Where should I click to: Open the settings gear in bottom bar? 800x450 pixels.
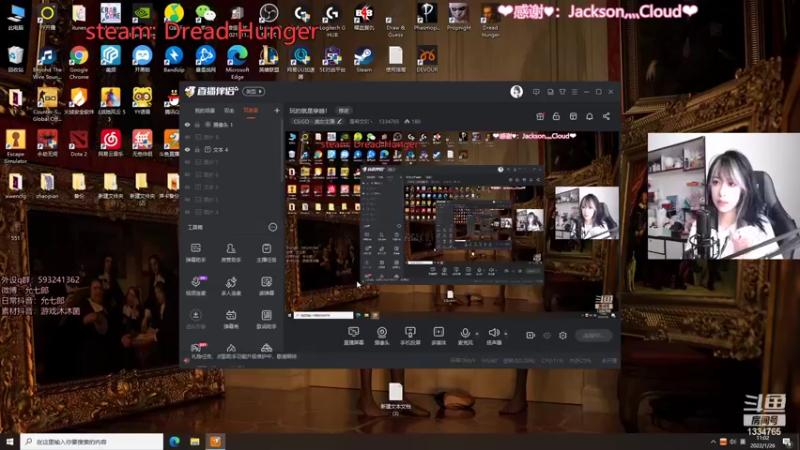563,335
